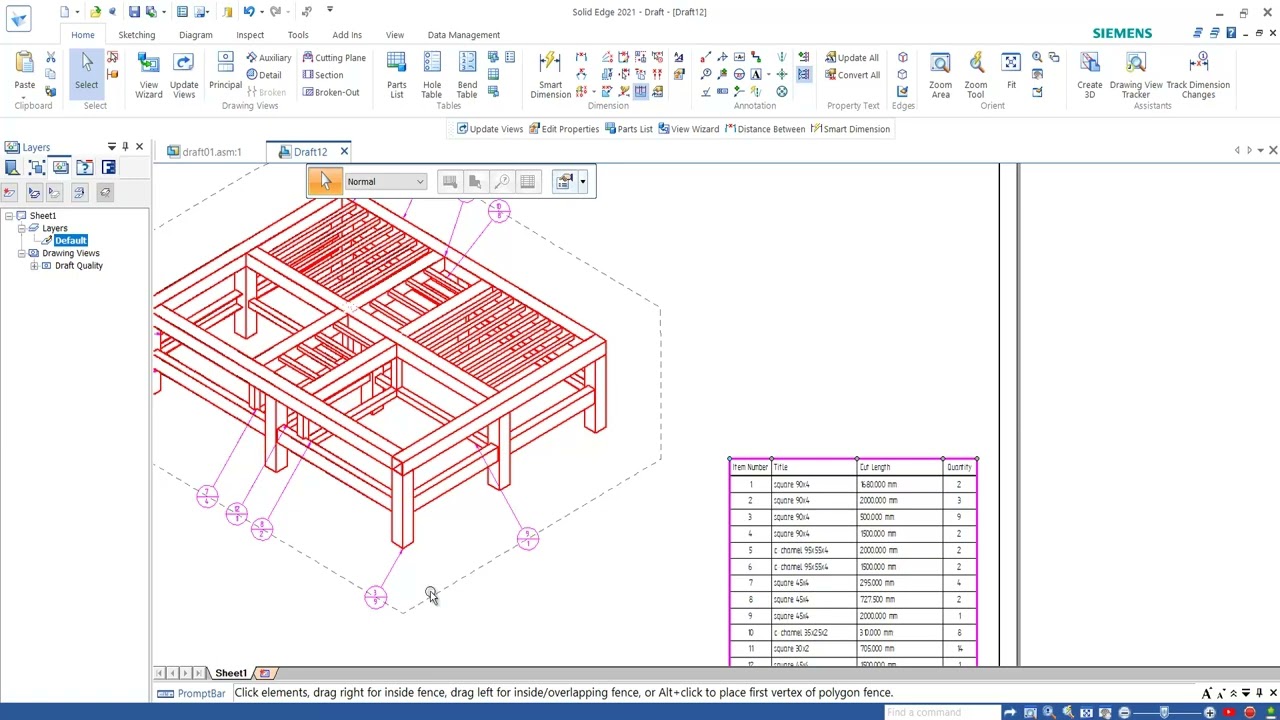Open the Layers panel options dropdown arrow

111,147
